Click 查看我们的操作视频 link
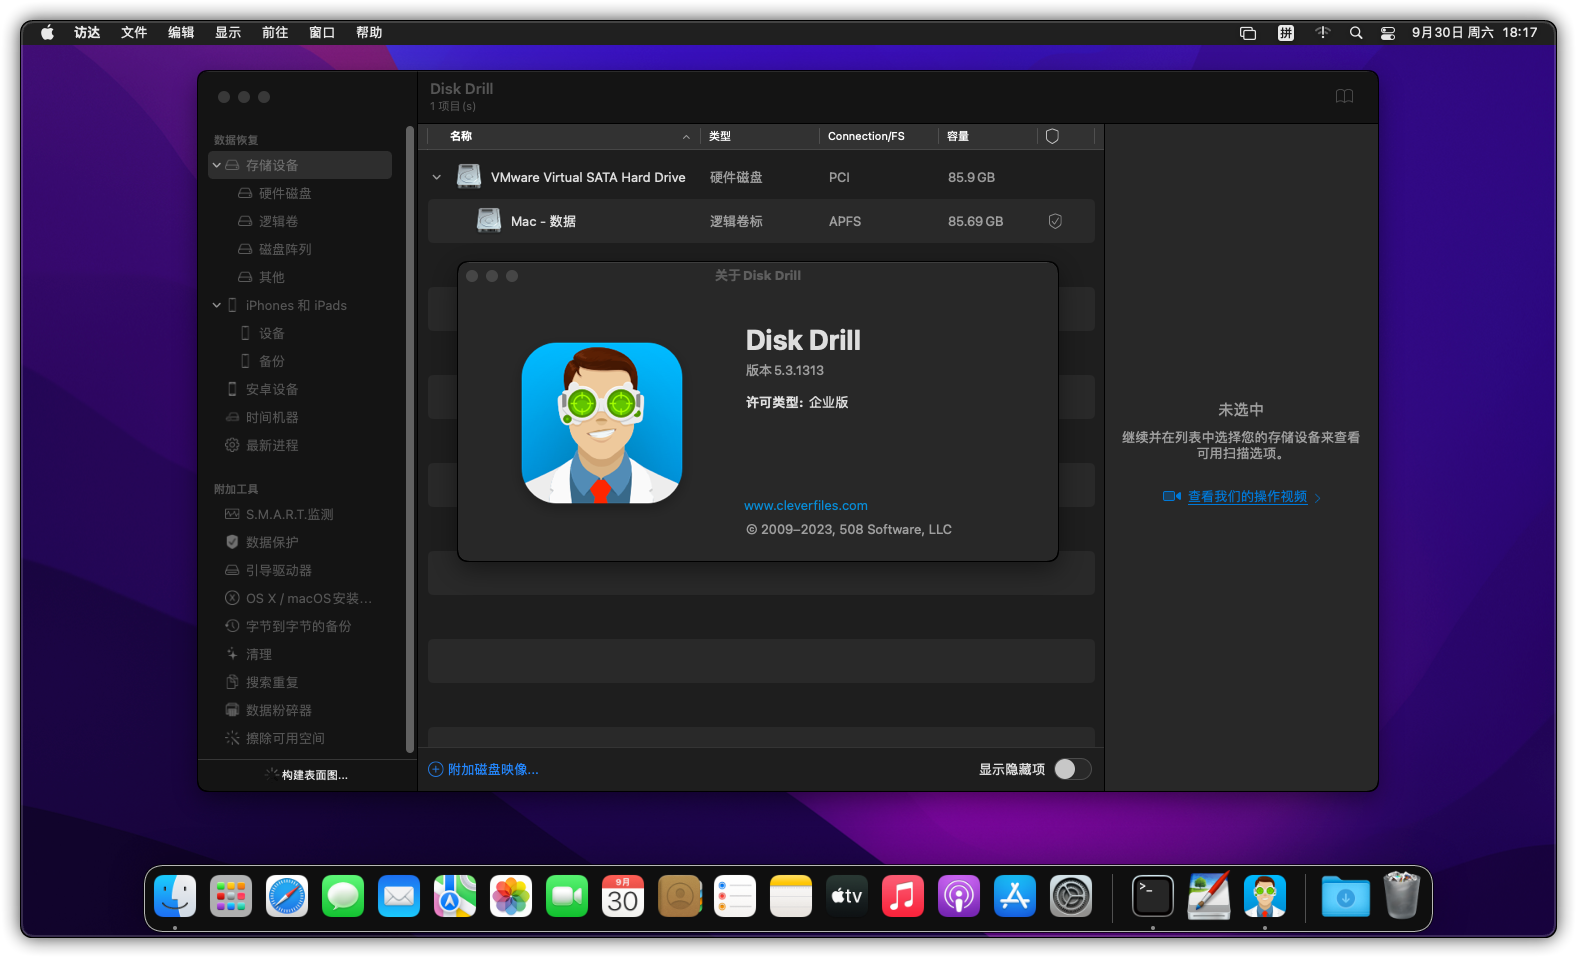Viewport: 1577px width, 958px height. (x=1247, y=497)
